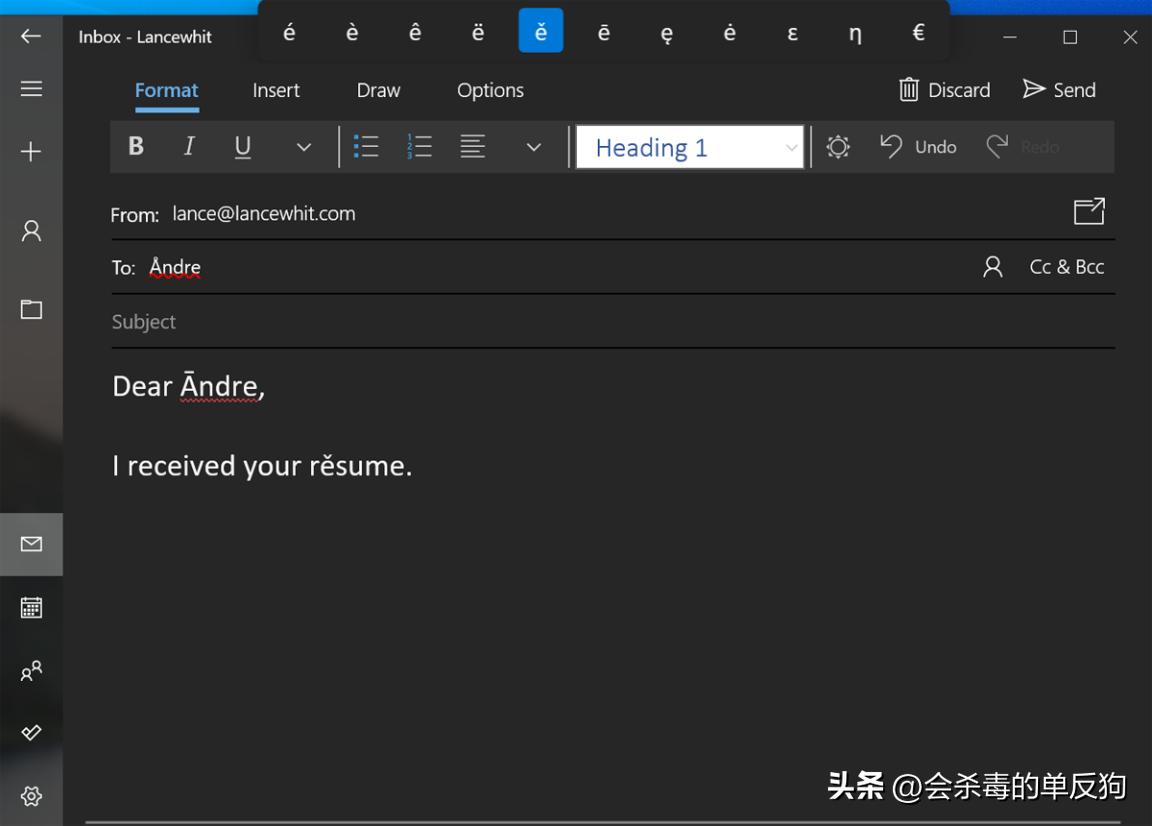
Task: Open the Calendar icon in sidebar
Action: [x=31, y=607]
